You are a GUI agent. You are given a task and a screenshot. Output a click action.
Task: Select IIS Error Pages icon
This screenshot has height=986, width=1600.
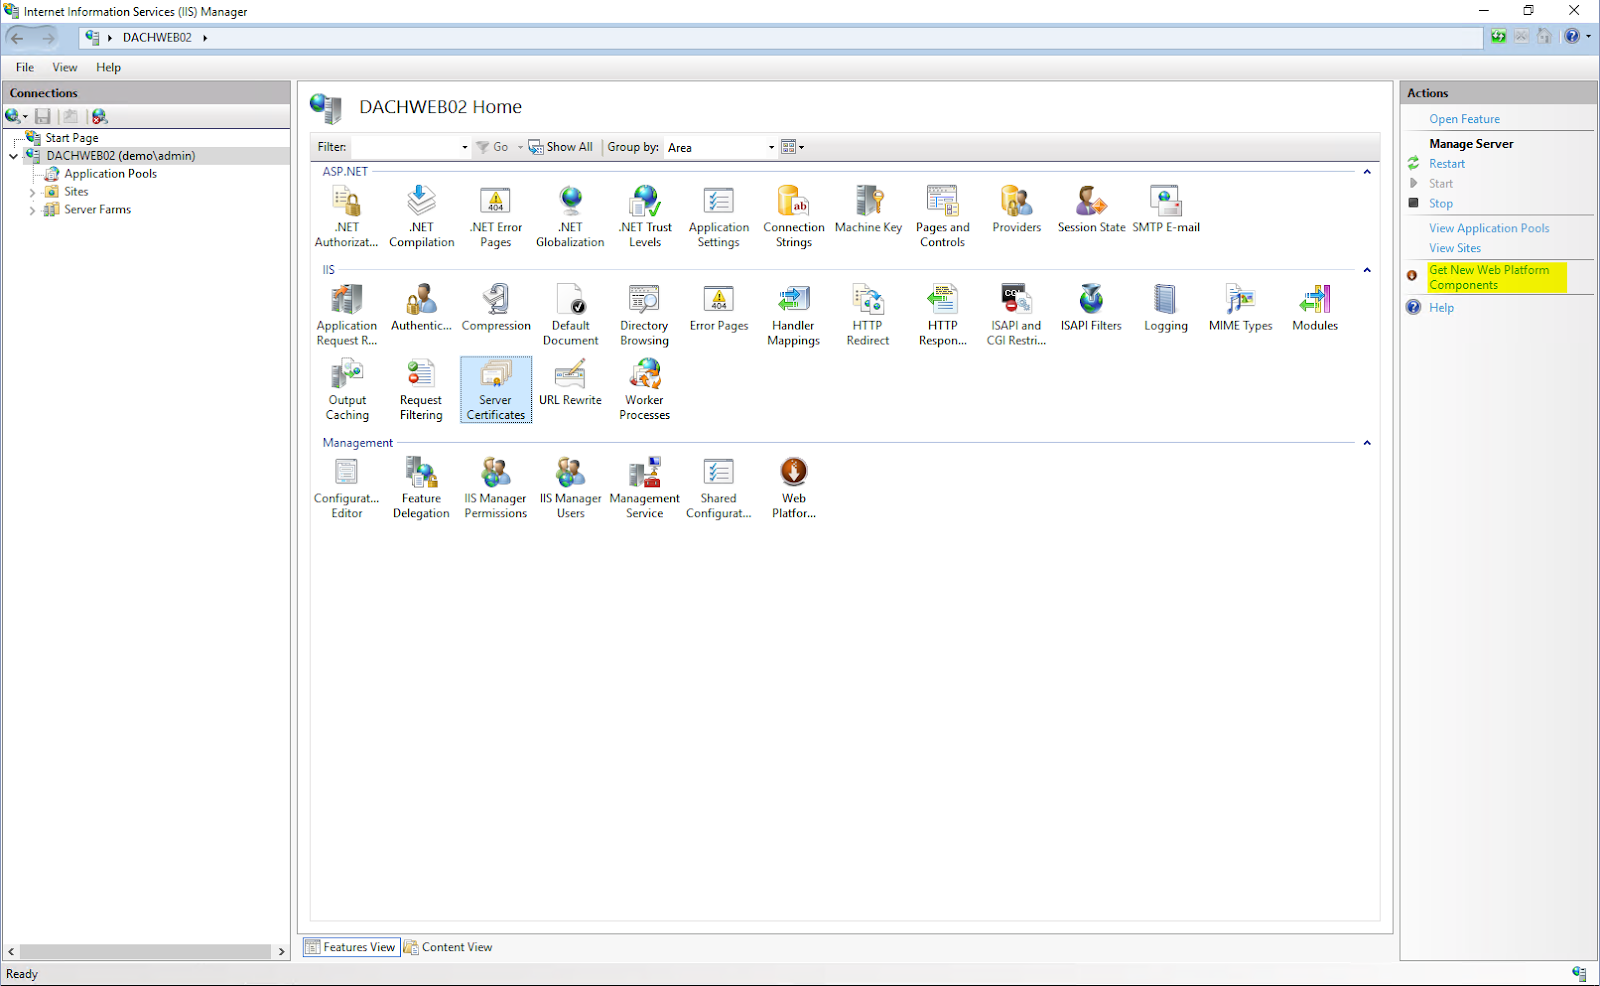tap(719, 307)
